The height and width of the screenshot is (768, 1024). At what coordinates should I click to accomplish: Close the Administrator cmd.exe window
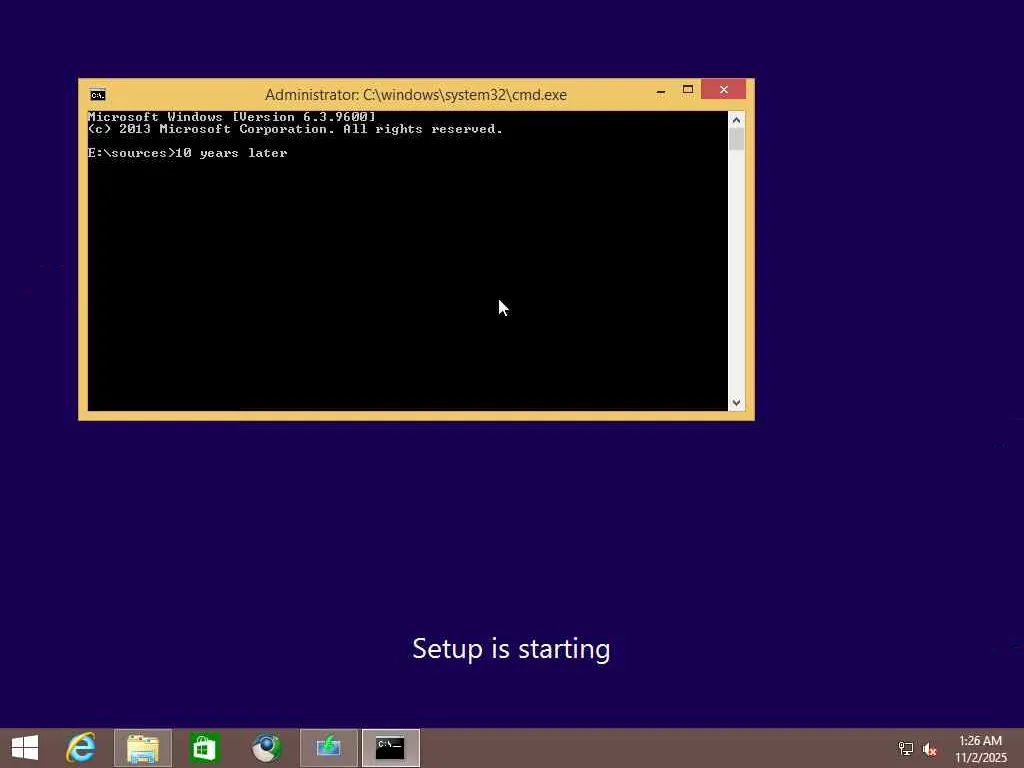click(724, 89)
